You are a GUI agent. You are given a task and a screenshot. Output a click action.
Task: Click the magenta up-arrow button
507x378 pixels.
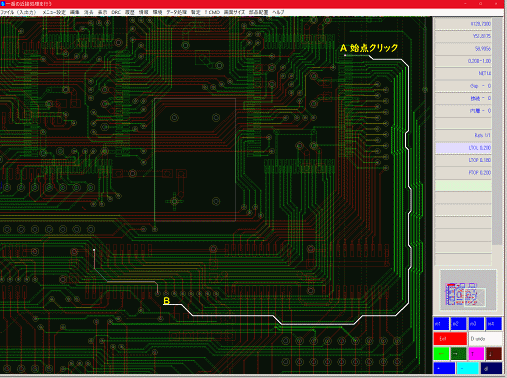point(476,354)
